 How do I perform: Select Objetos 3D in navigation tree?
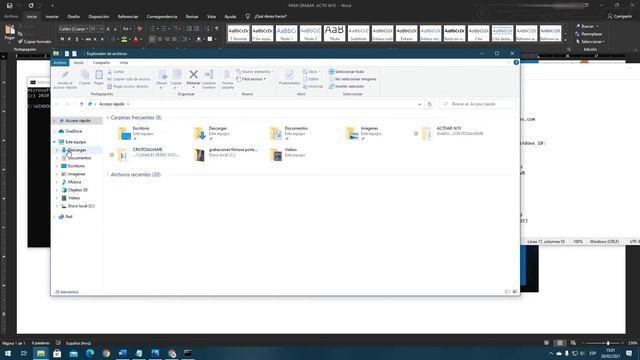[x=78, y=190]
